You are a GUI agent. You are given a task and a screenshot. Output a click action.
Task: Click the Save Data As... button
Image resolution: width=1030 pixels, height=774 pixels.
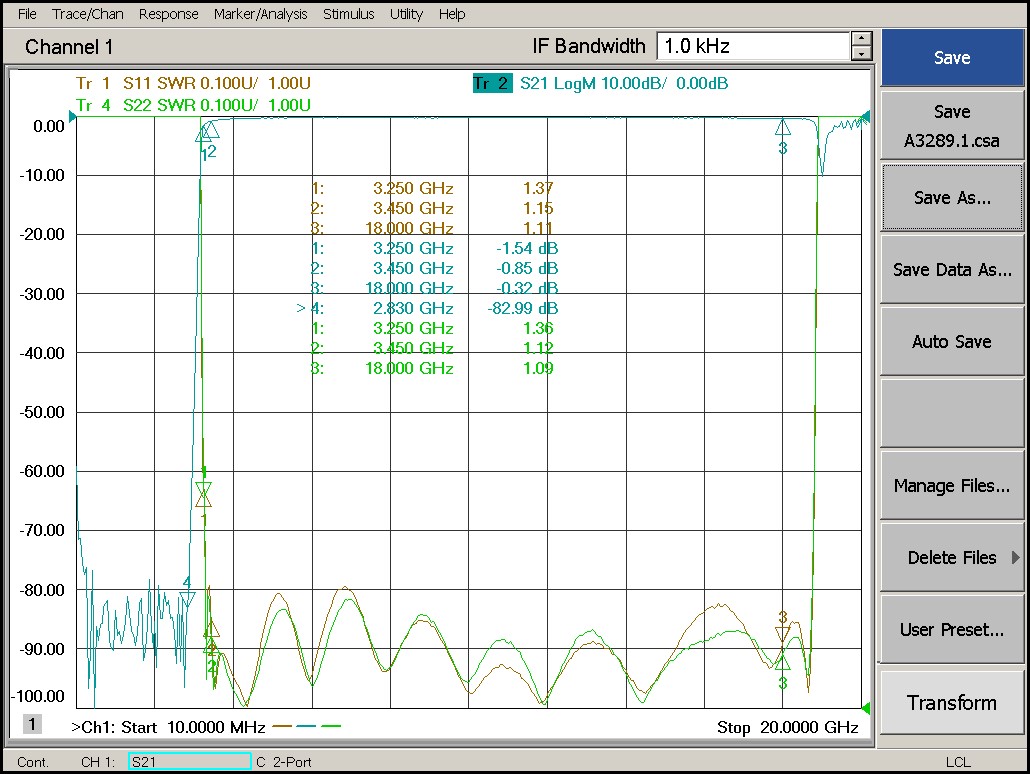coord(952,269)
